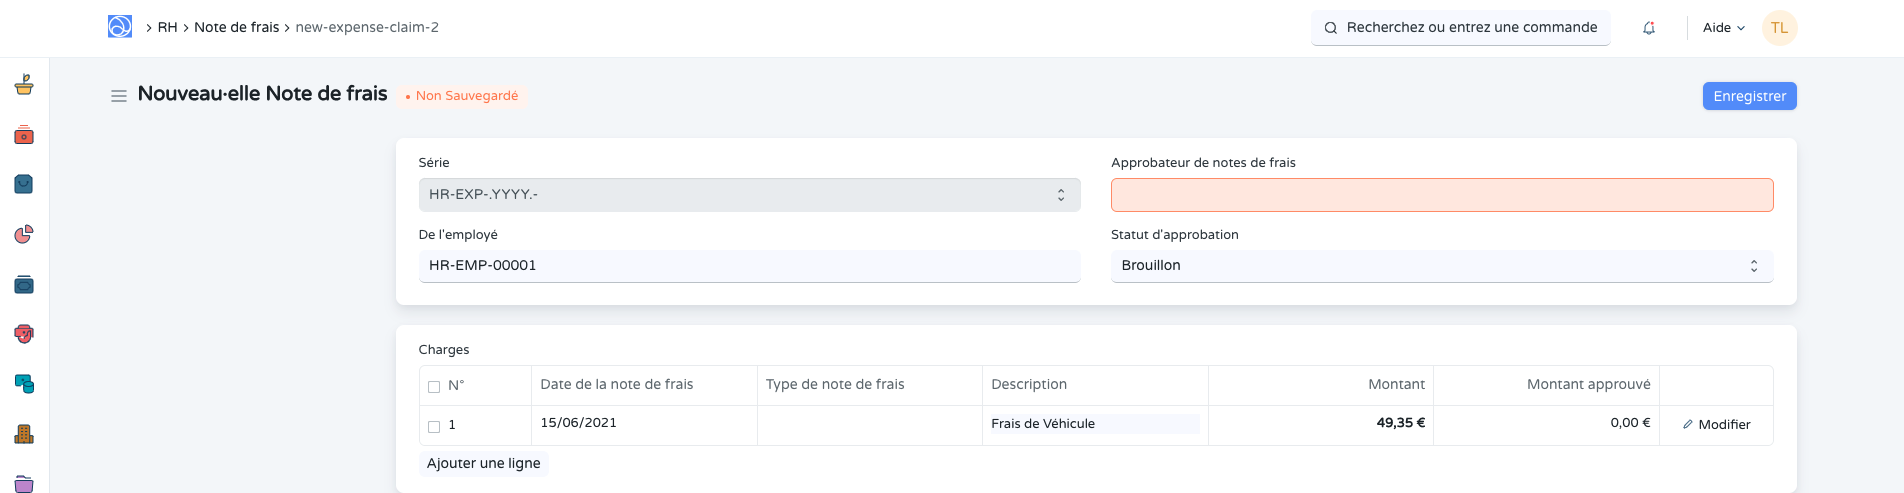Open the Statut d'approbation dropdown
This screenshot has width=1904, height=493.
coord(1441,266)
